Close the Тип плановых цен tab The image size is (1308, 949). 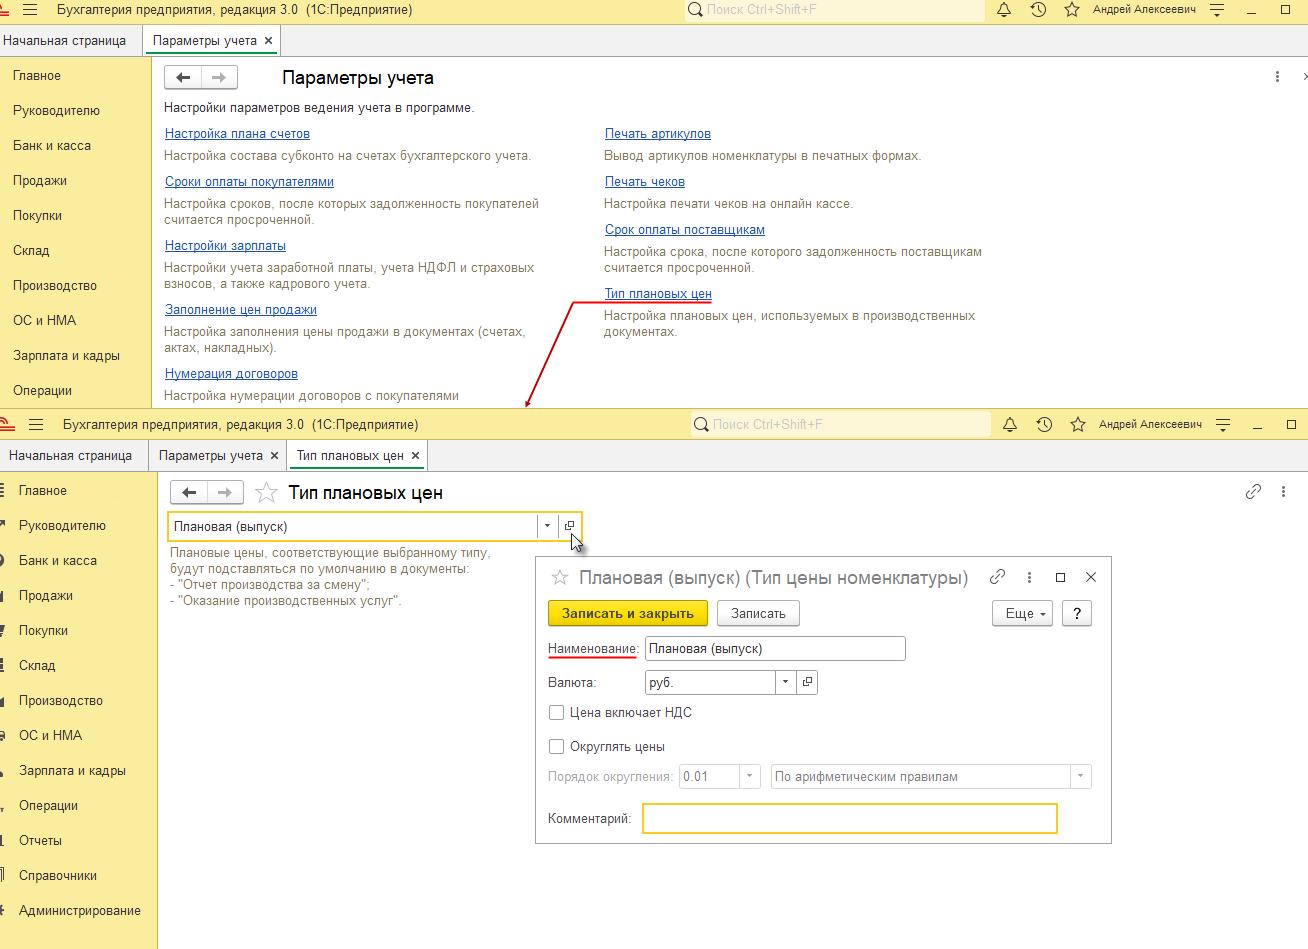[415, 456]
